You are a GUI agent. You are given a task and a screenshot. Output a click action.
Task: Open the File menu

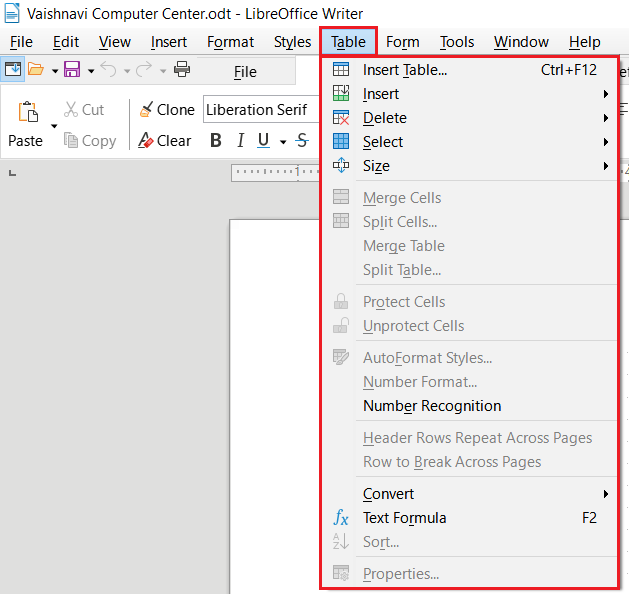coord(21,42)
